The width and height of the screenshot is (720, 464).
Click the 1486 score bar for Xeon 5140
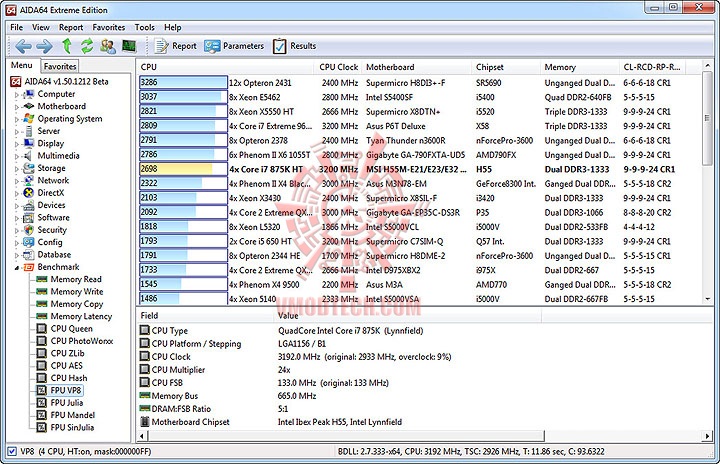183,299
